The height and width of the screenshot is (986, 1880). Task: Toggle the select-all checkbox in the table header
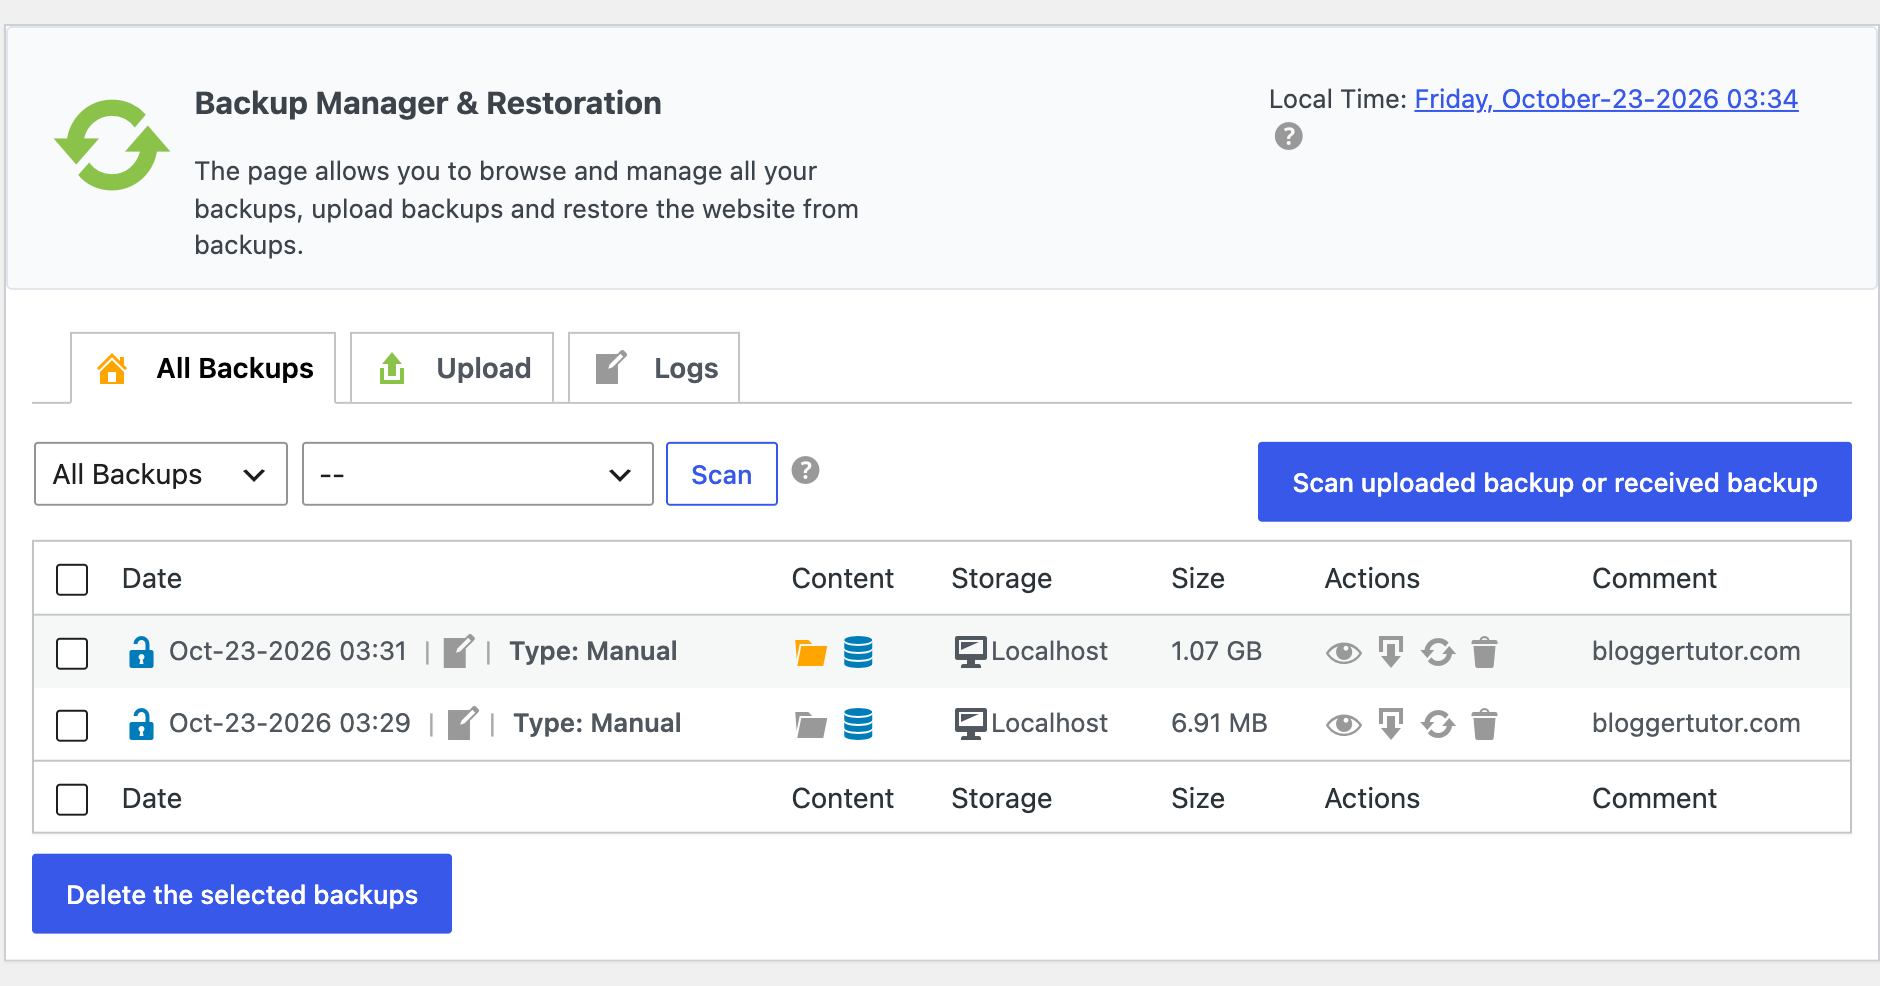point(72,579)
